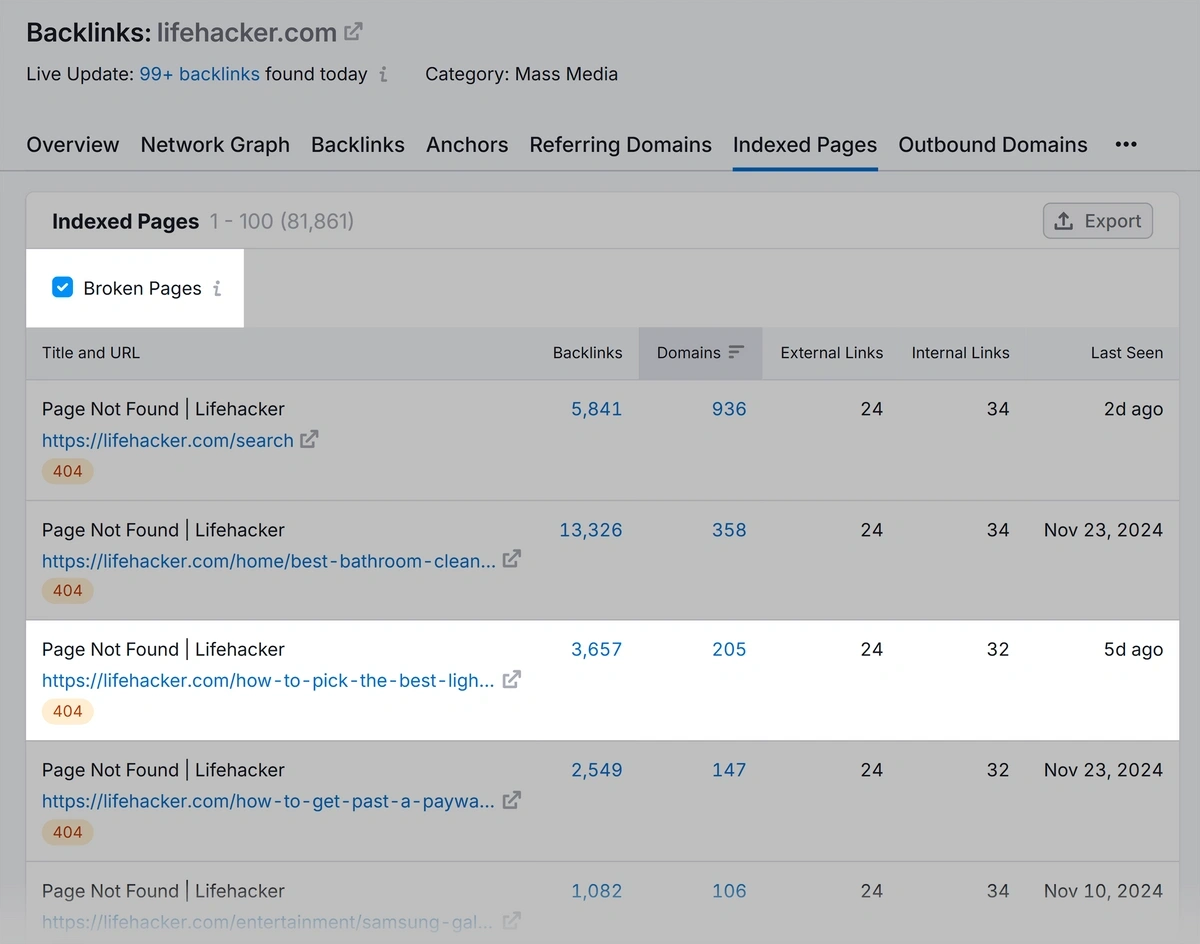
Task: Click the "2d ago" last seen value
Action: (x=1133, y=409)
